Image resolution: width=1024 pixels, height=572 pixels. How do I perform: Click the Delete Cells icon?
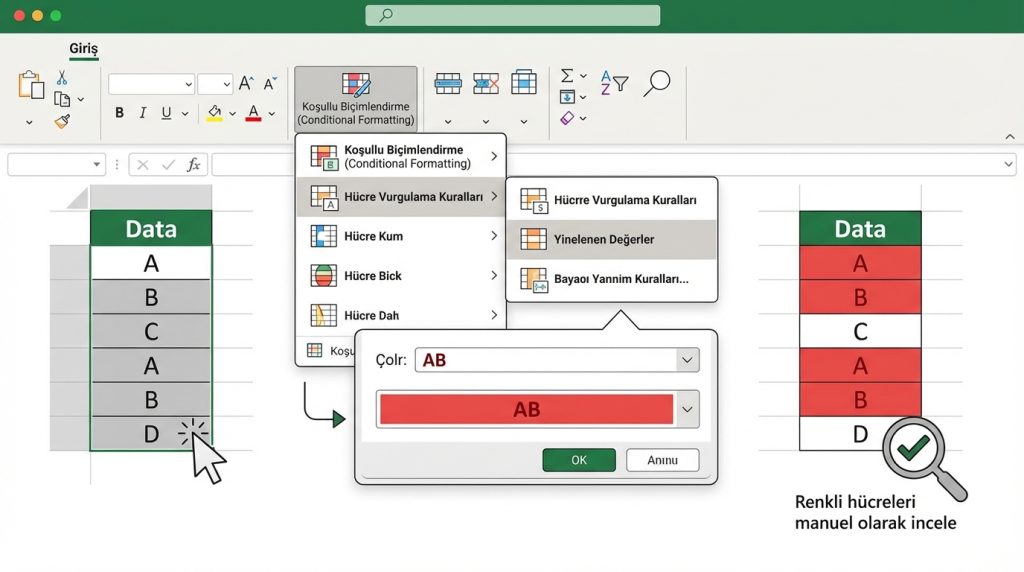click(485, 83)
